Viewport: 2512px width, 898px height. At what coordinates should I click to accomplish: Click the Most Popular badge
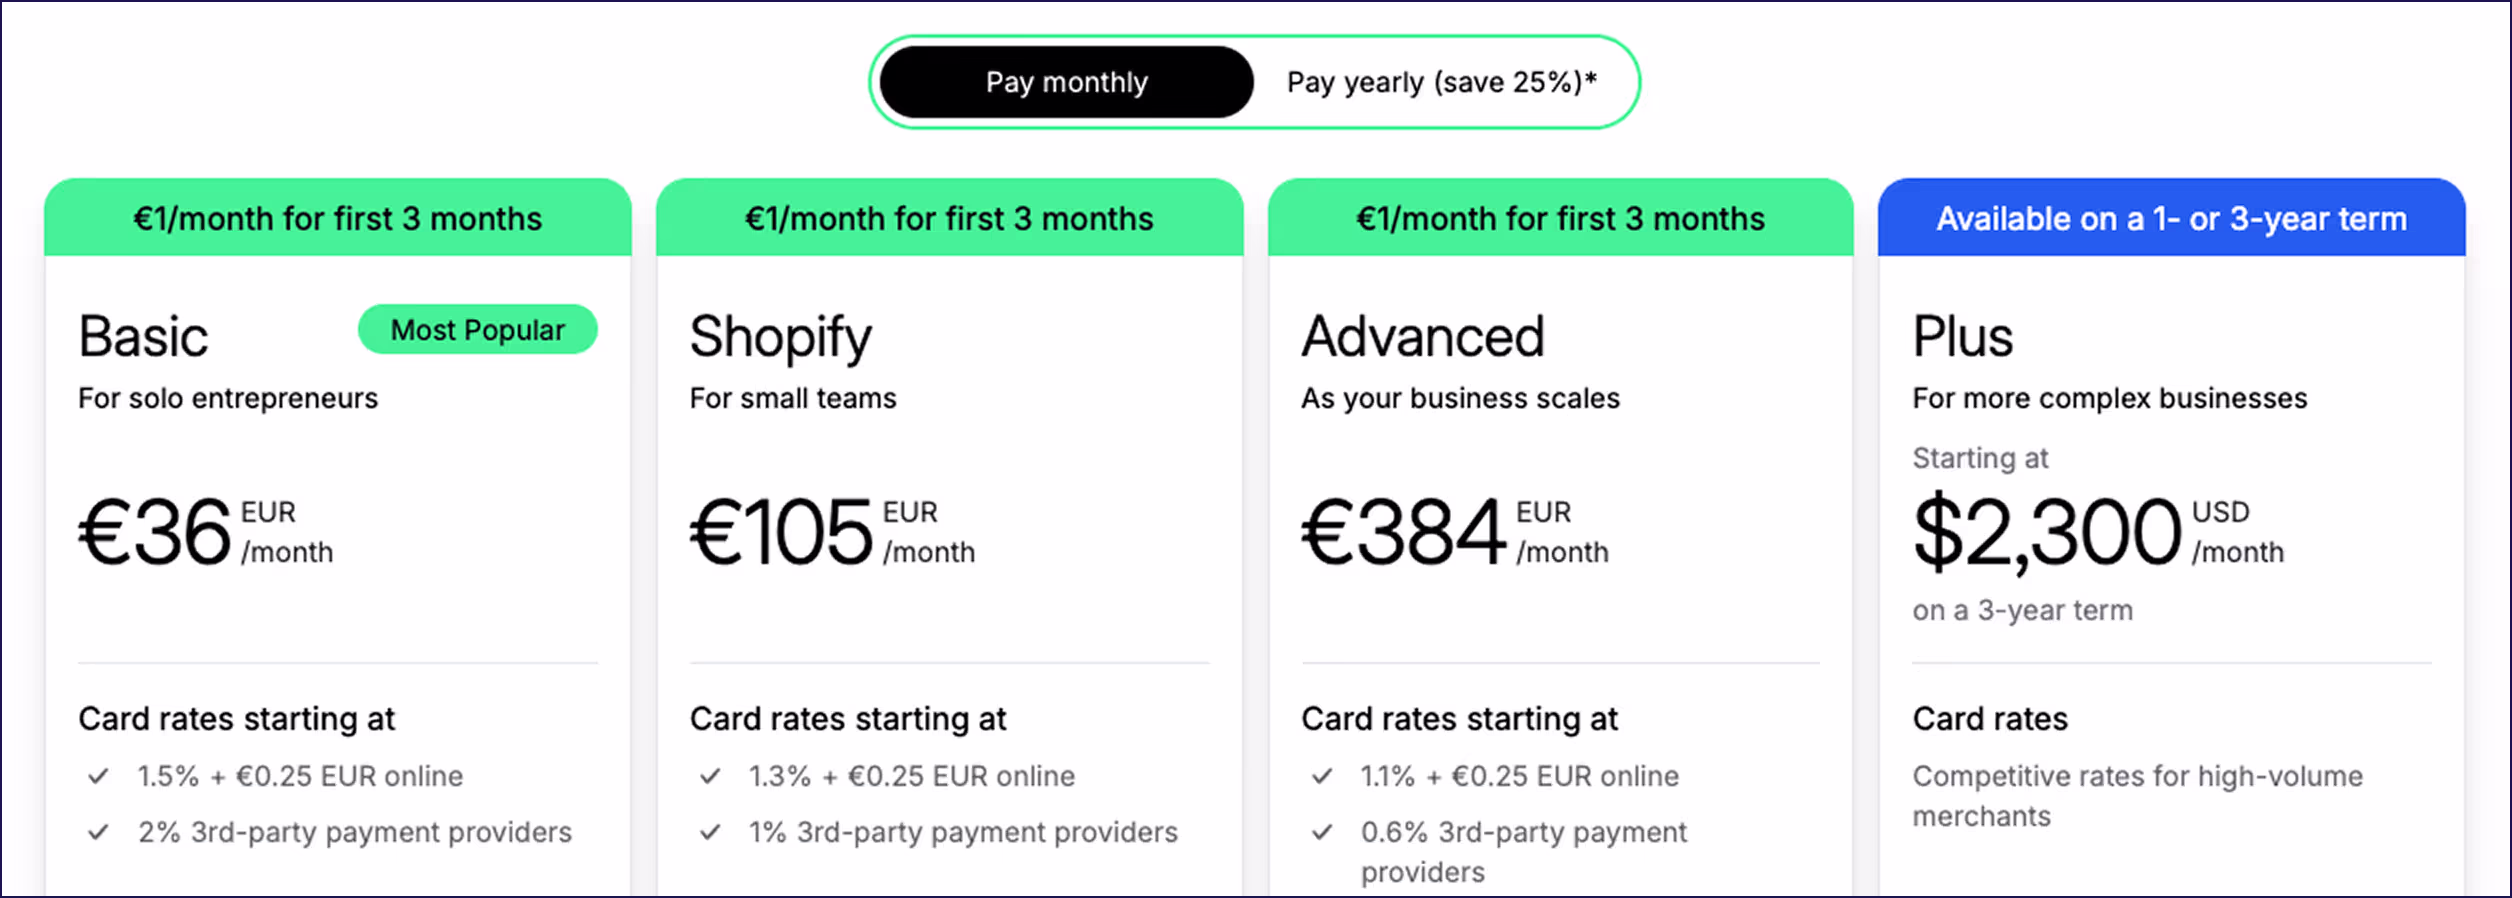coord(477,329)
